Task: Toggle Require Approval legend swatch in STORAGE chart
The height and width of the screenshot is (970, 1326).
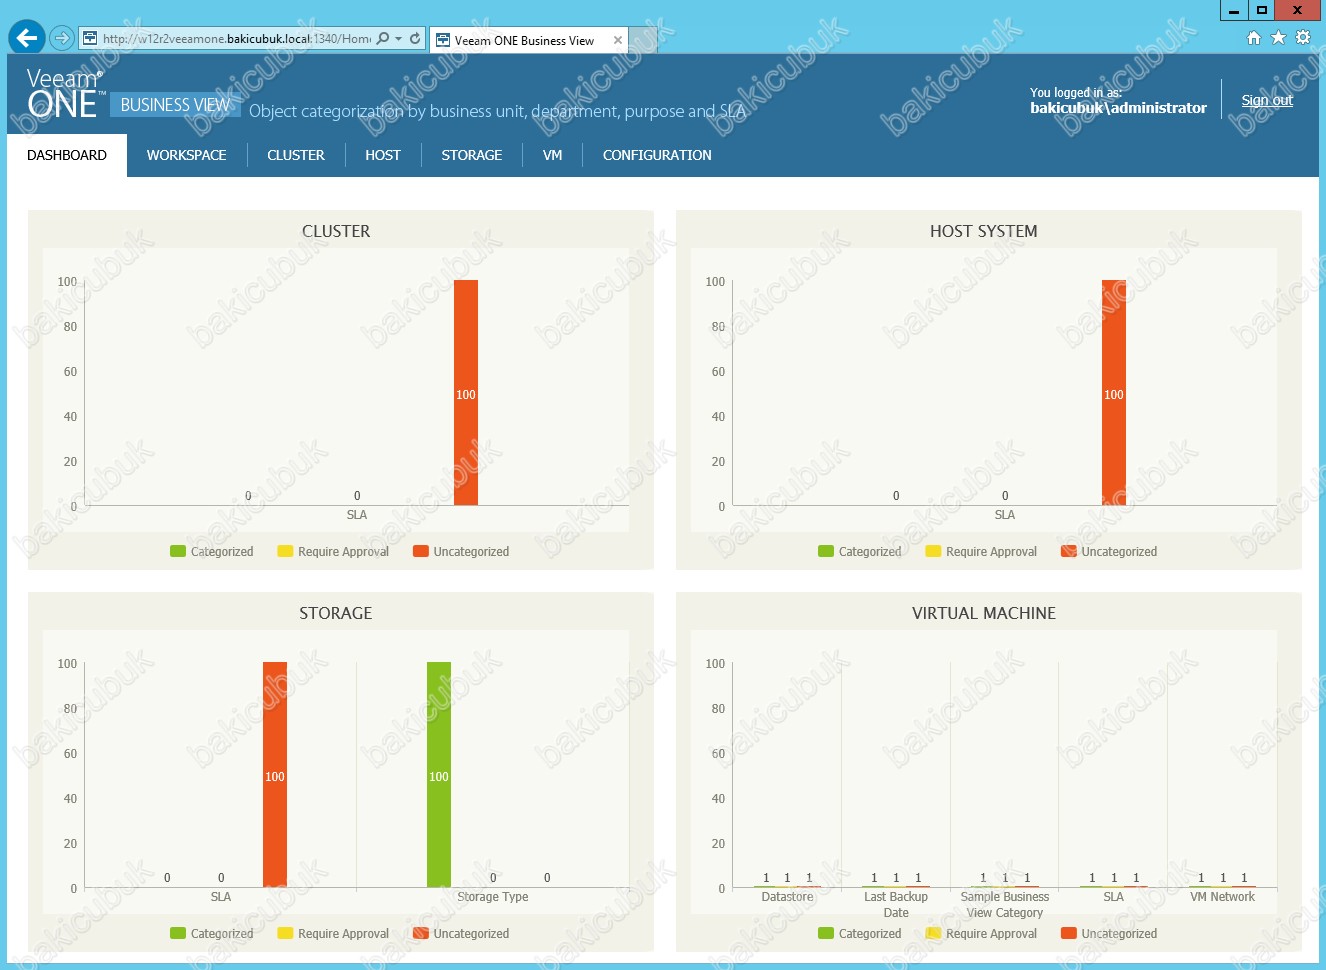Action: pyautogui.click(x=285, y=933)
